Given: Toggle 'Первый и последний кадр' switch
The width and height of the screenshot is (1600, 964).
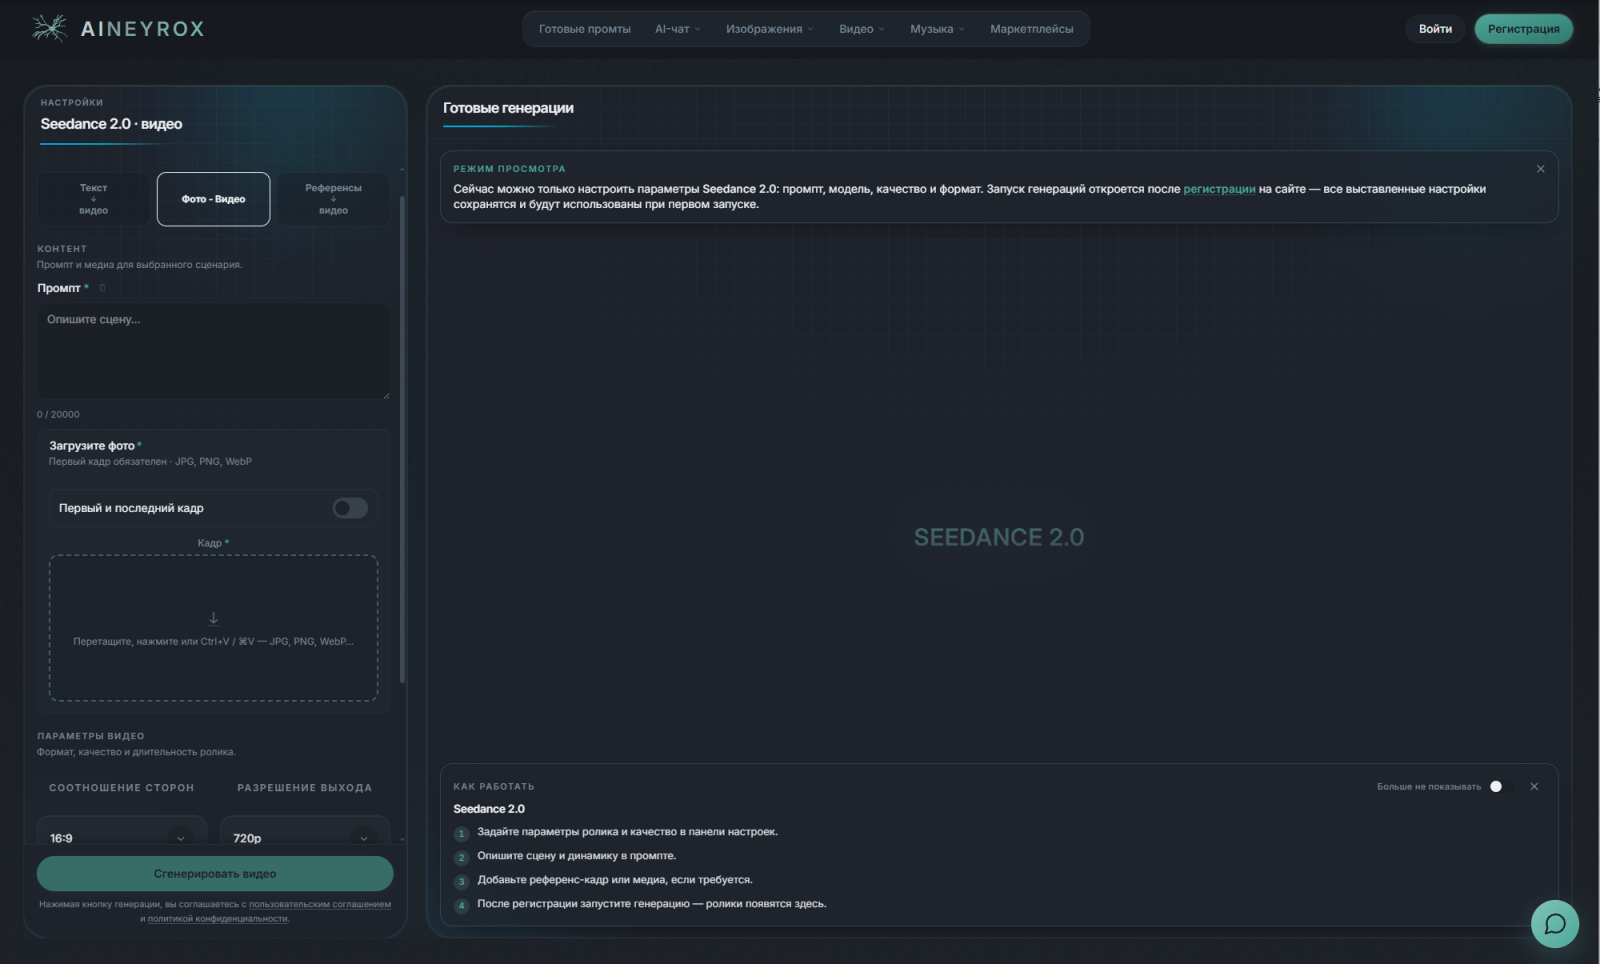Looking at the screenshot, I should click(x=350, y=508).
